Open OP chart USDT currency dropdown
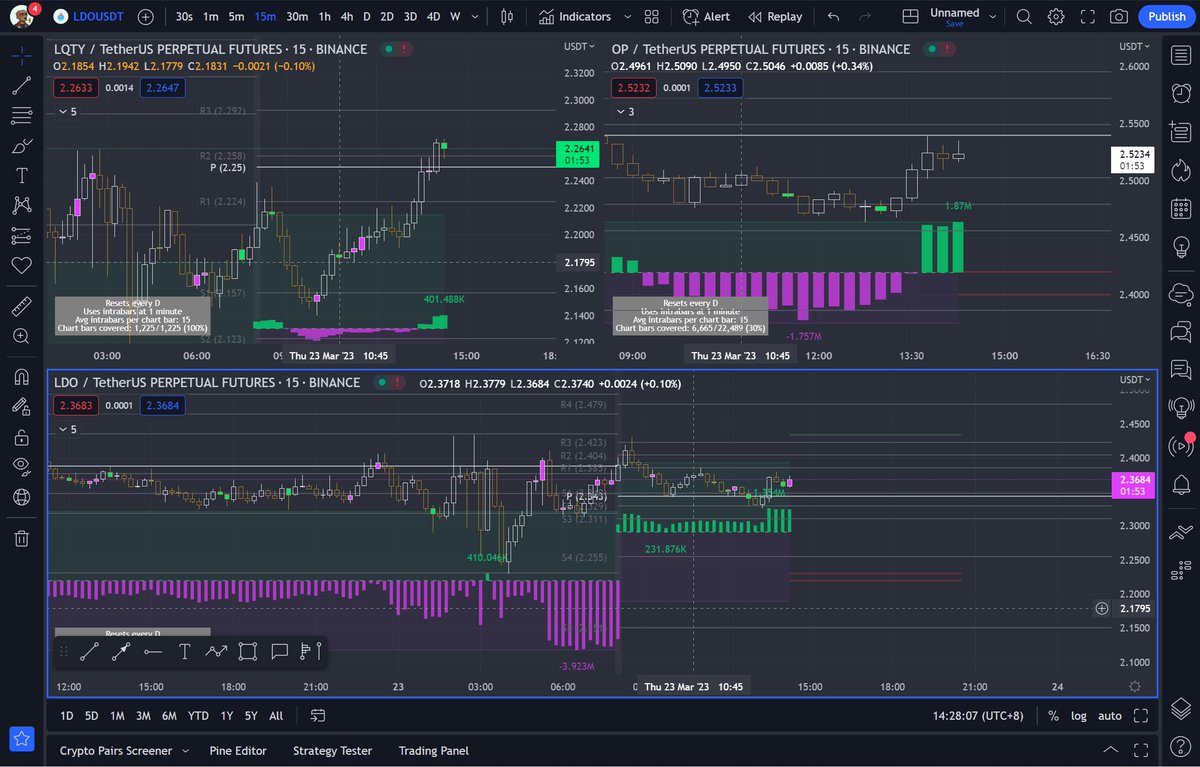Screen dimensions: 1200x767 point(1134,46)
